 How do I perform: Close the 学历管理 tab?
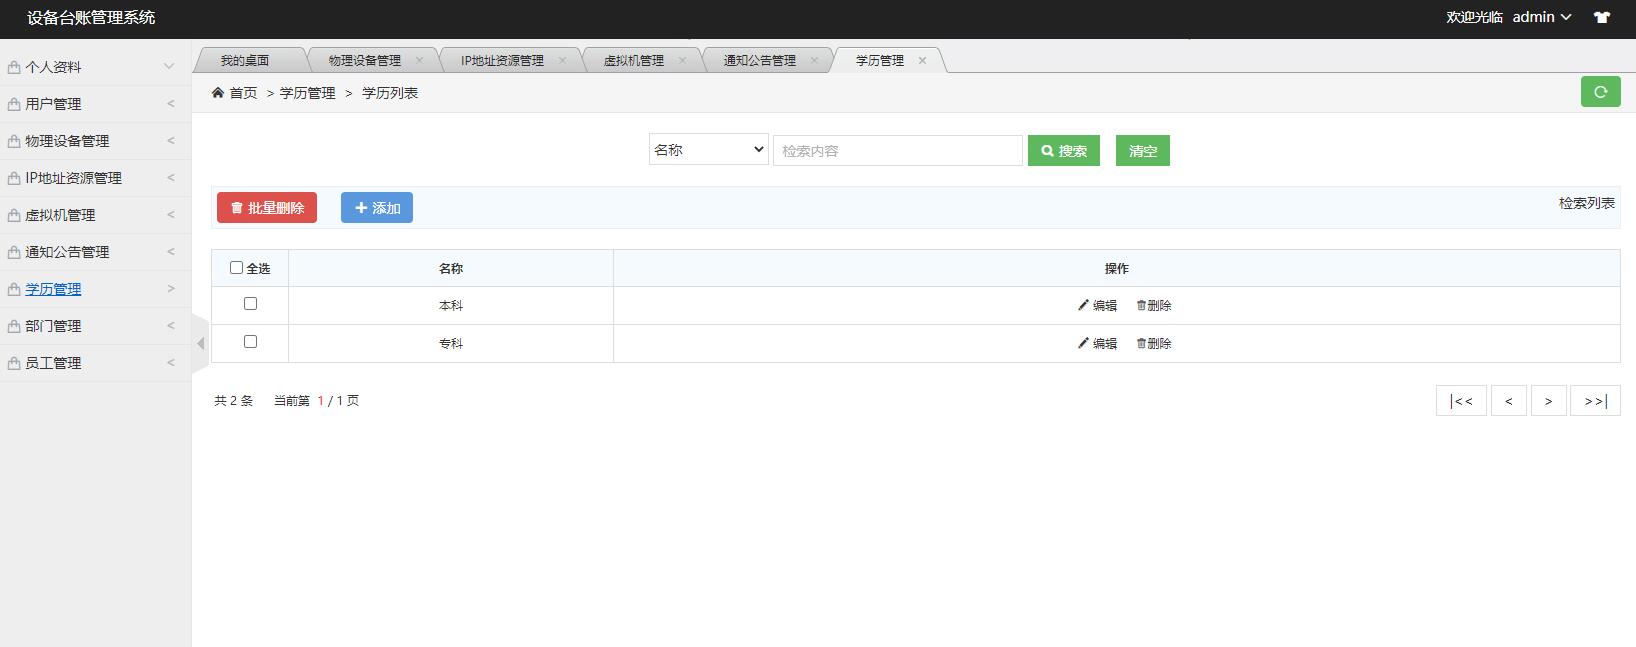click(922, 60)
